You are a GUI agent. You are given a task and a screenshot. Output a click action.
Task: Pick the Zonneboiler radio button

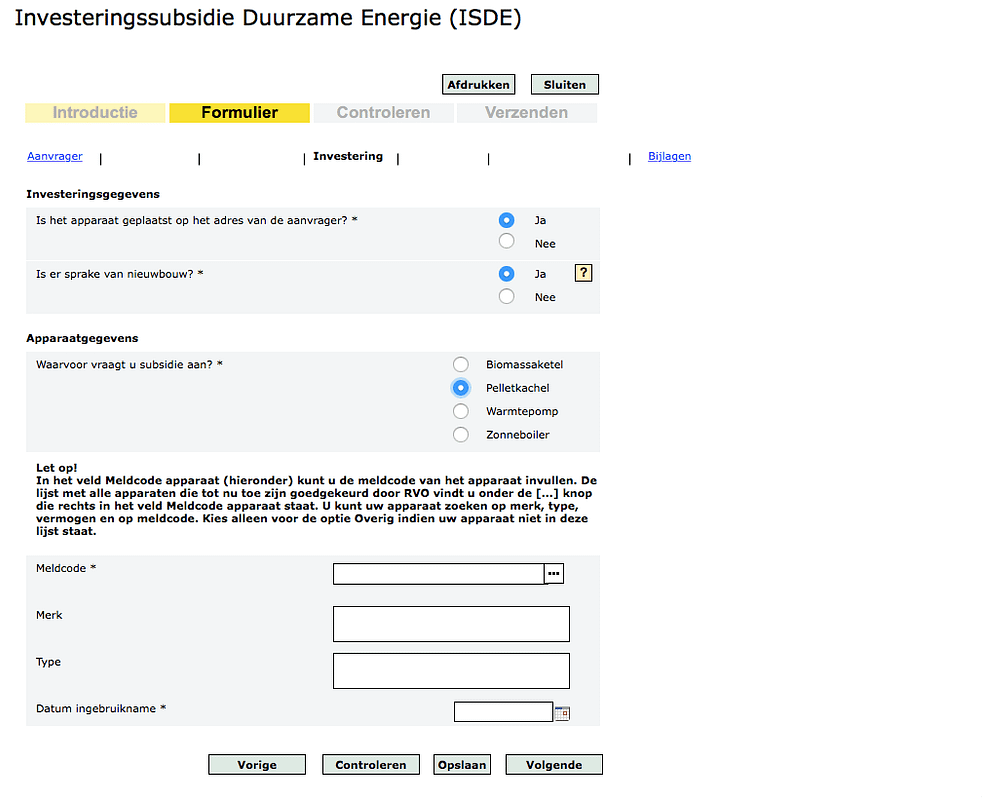point(461,434)
